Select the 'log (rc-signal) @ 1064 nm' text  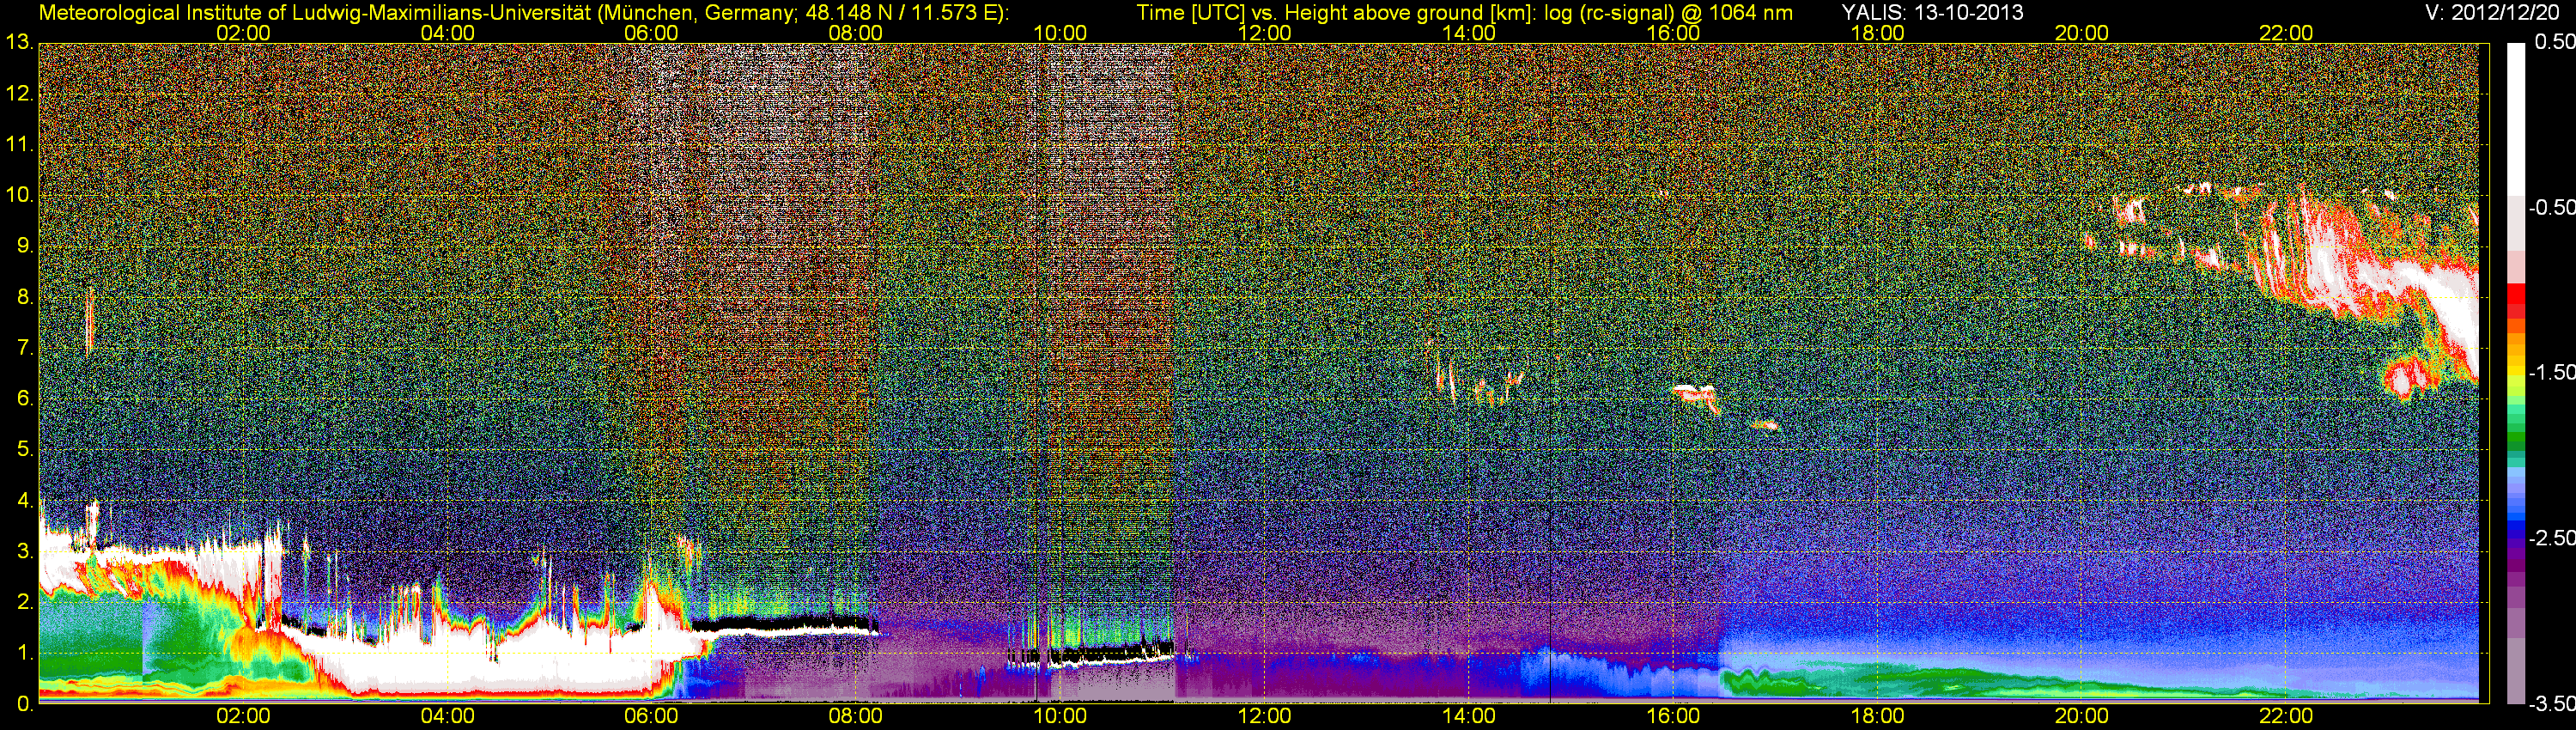[1669, 13]
